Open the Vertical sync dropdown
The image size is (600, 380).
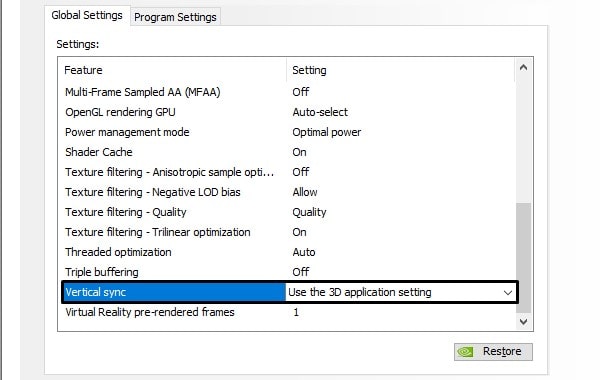508,293
